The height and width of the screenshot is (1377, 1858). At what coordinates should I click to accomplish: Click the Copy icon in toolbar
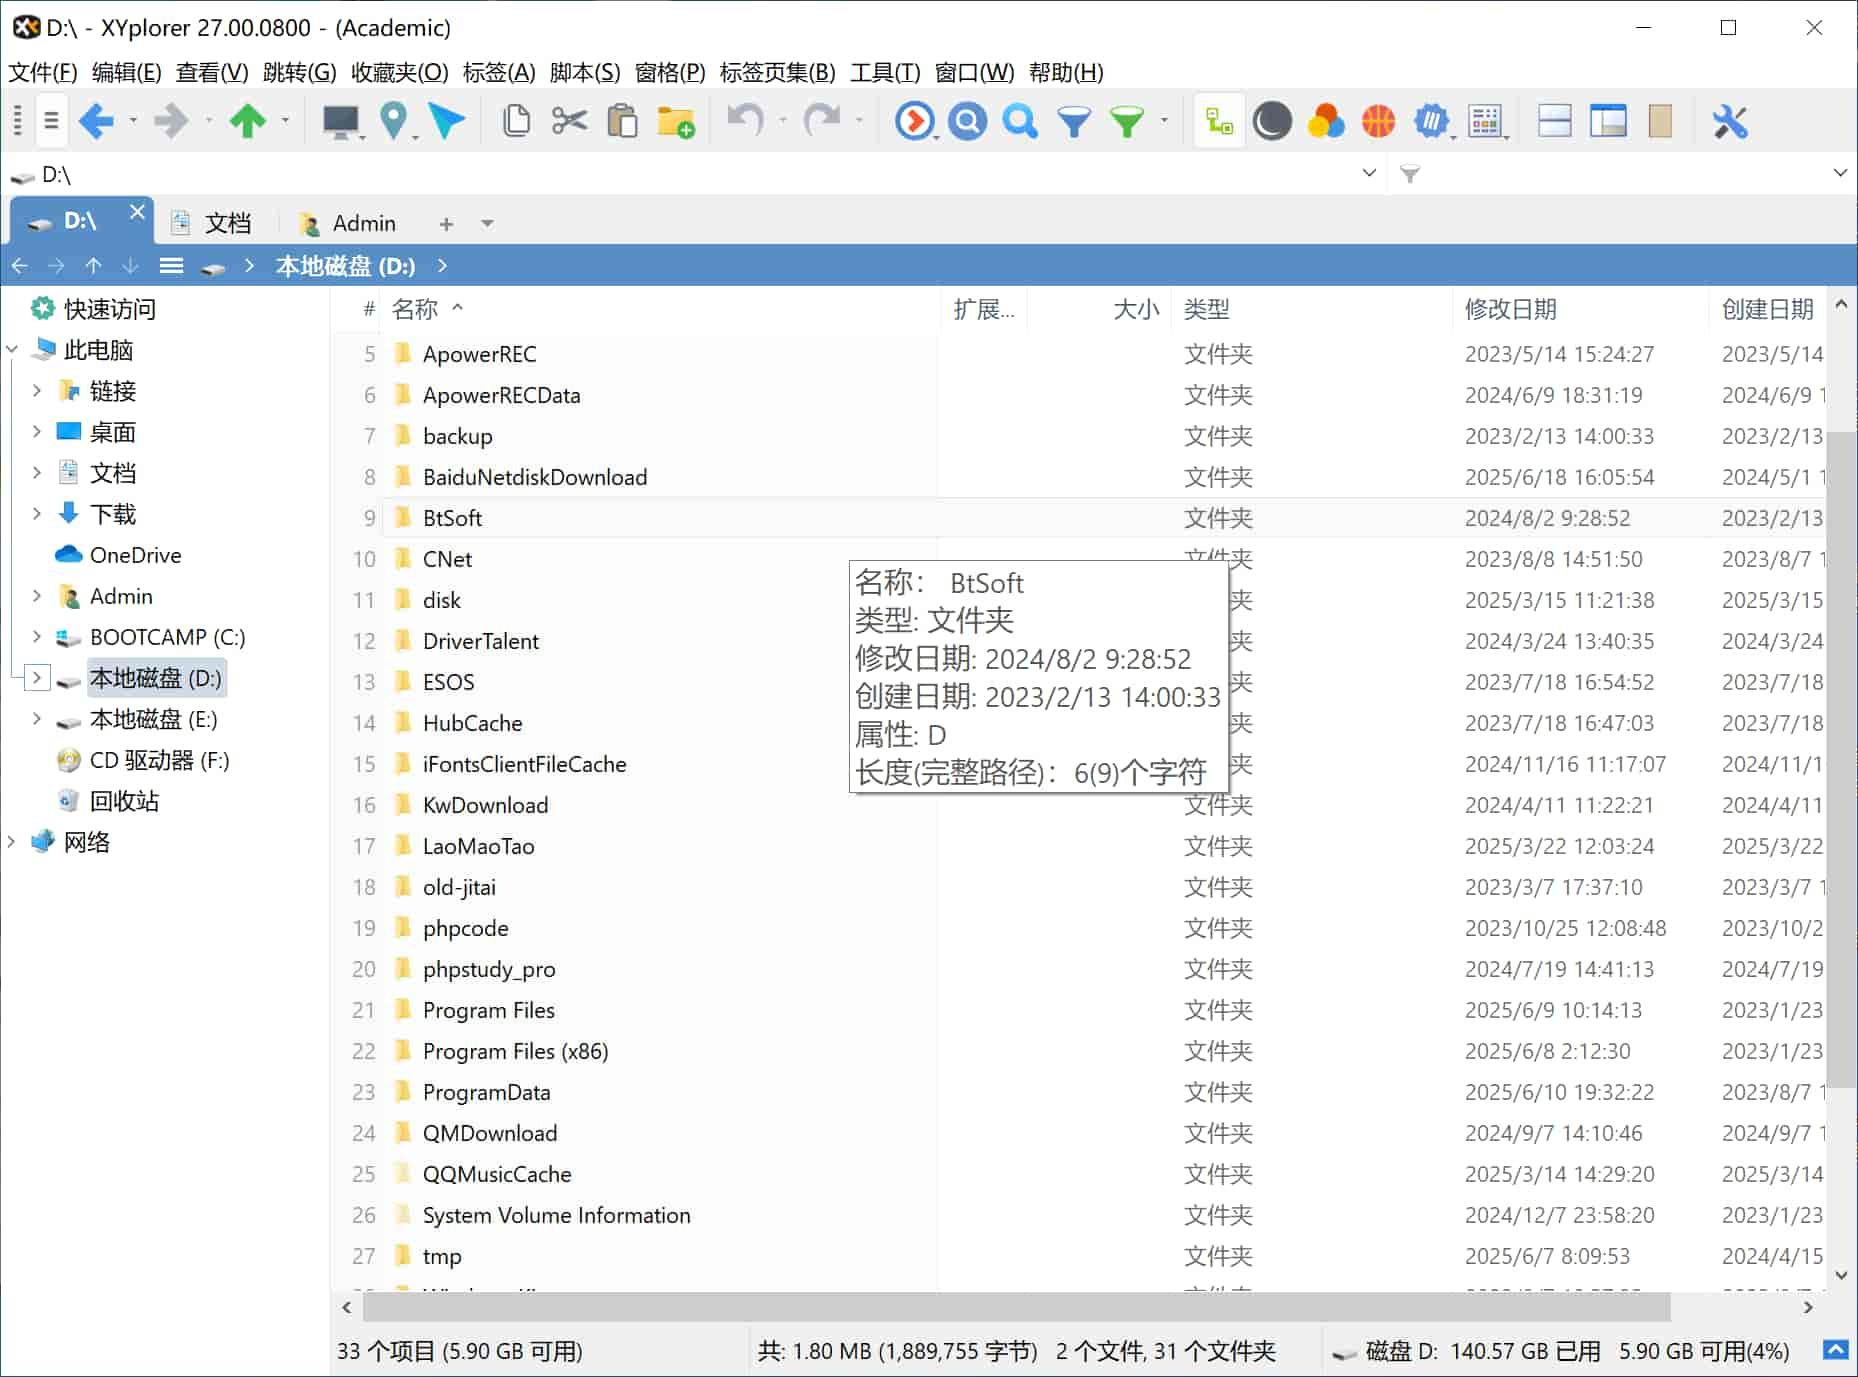(x=516, y=121)
